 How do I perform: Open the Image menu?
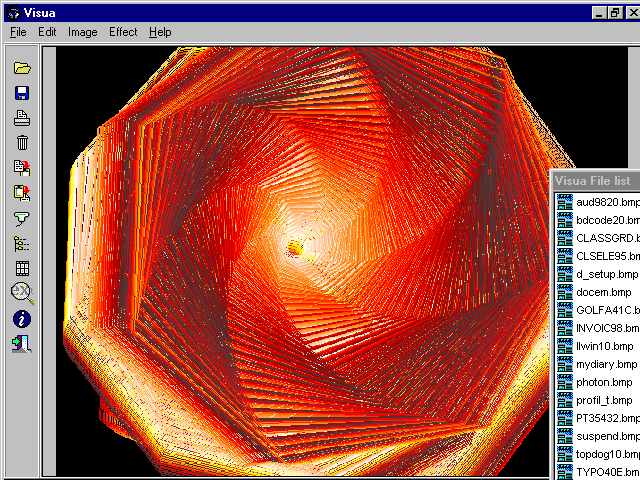[83, 32]
